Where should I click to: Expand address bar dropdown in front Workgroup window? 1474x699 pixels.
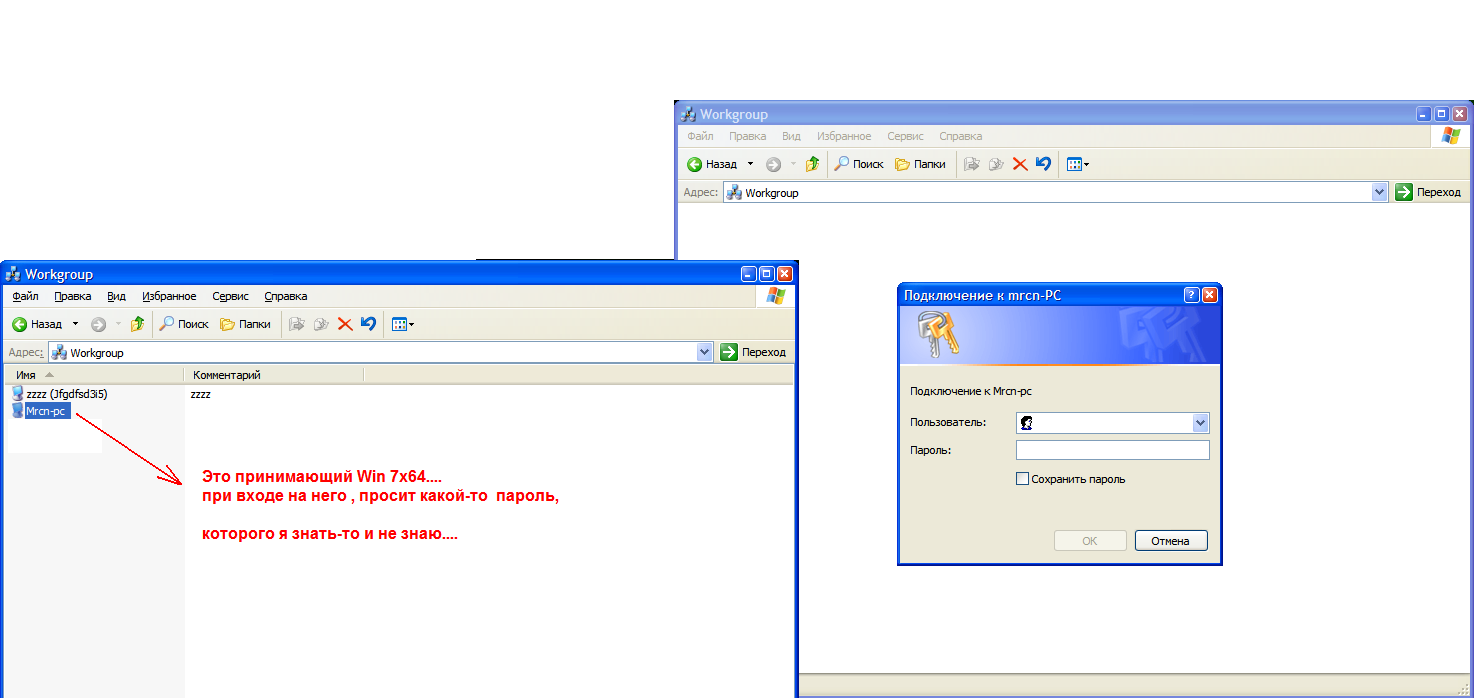coord(705,352)
